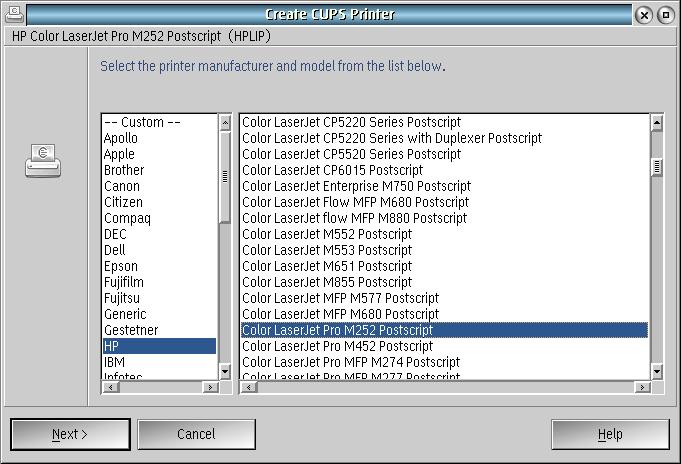Viewport: 681px width, 464px height.
Task: Click the model list's scroll left arrow
Action: (249, 387)
